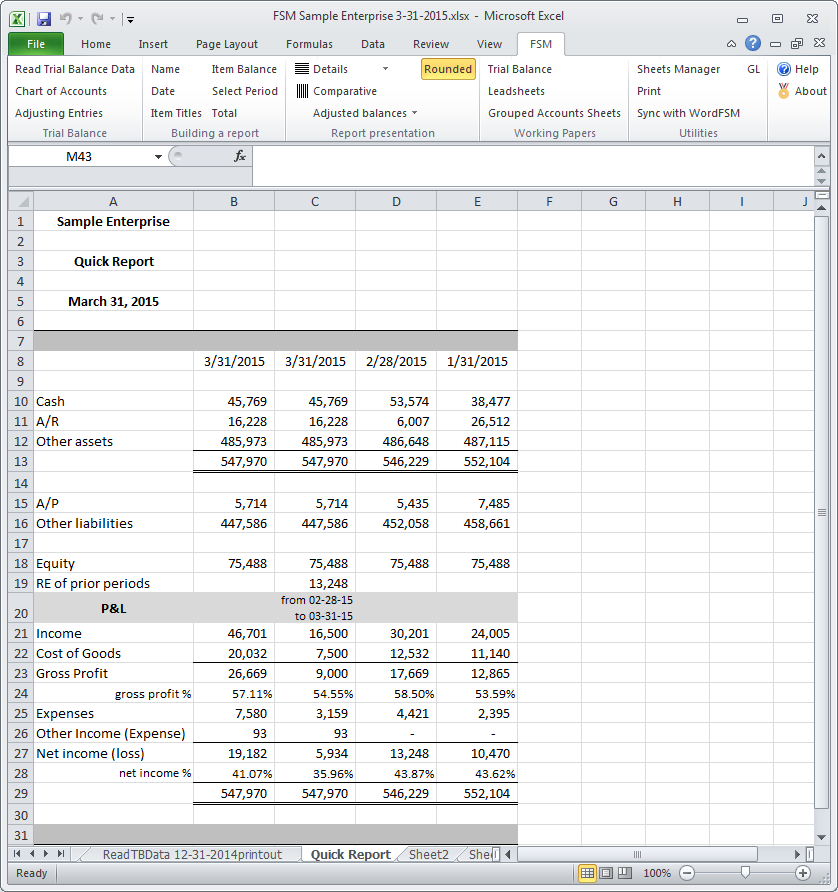Open the Formulas ribbon tab
This screenshot has width=838, height=892.
click(309, 44)
